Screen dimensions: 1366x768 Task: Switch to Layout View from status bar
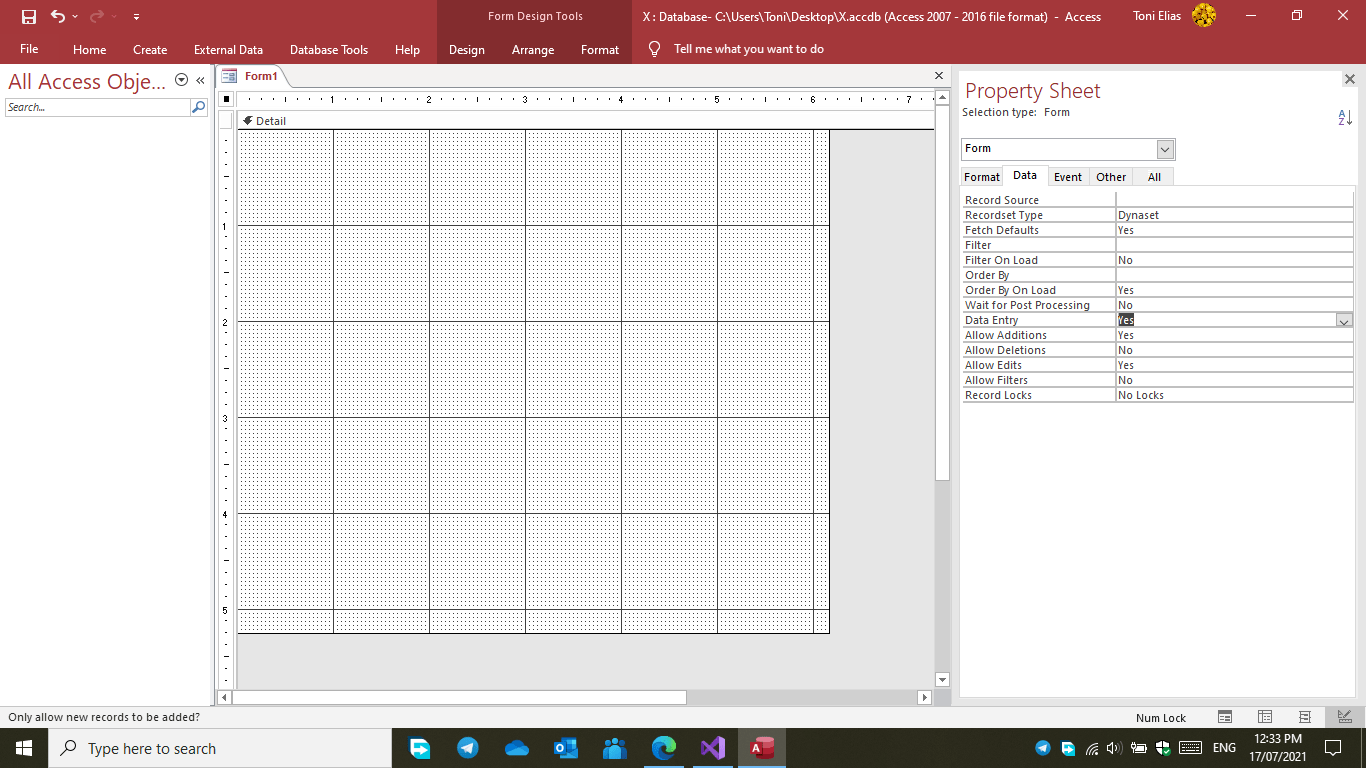point(1305,717)
